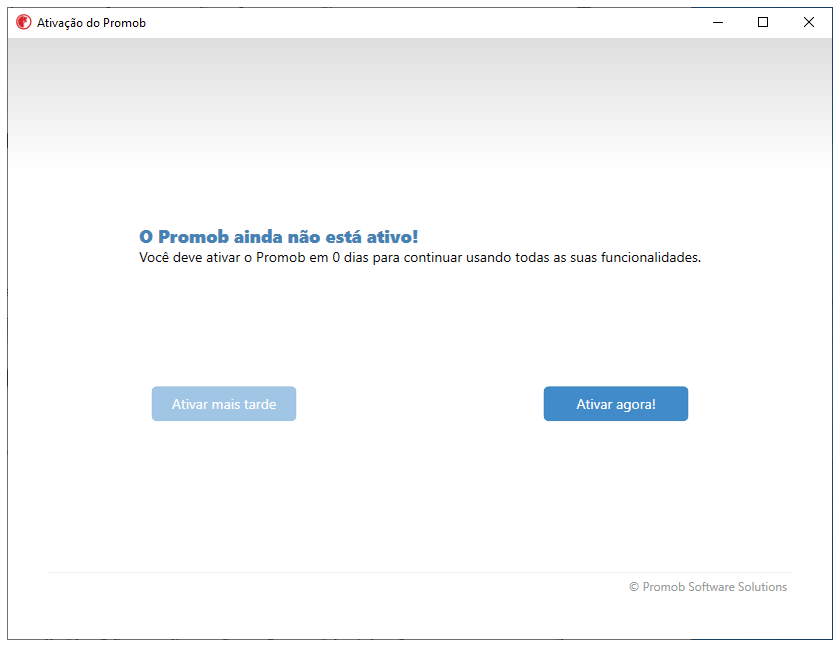Viewport: 839px width, 645px height.
Task: Click the "Ativar agora!" button
Action: (x=615, y=404)
